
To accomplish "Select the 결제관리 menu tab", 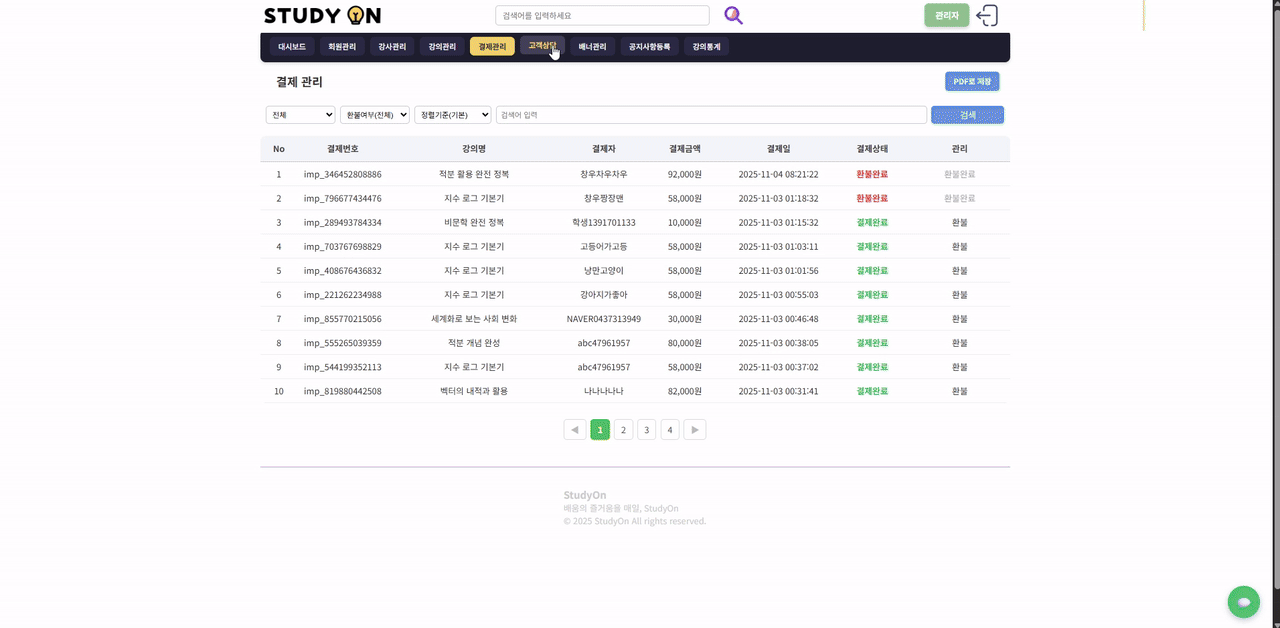I will 492,47.
